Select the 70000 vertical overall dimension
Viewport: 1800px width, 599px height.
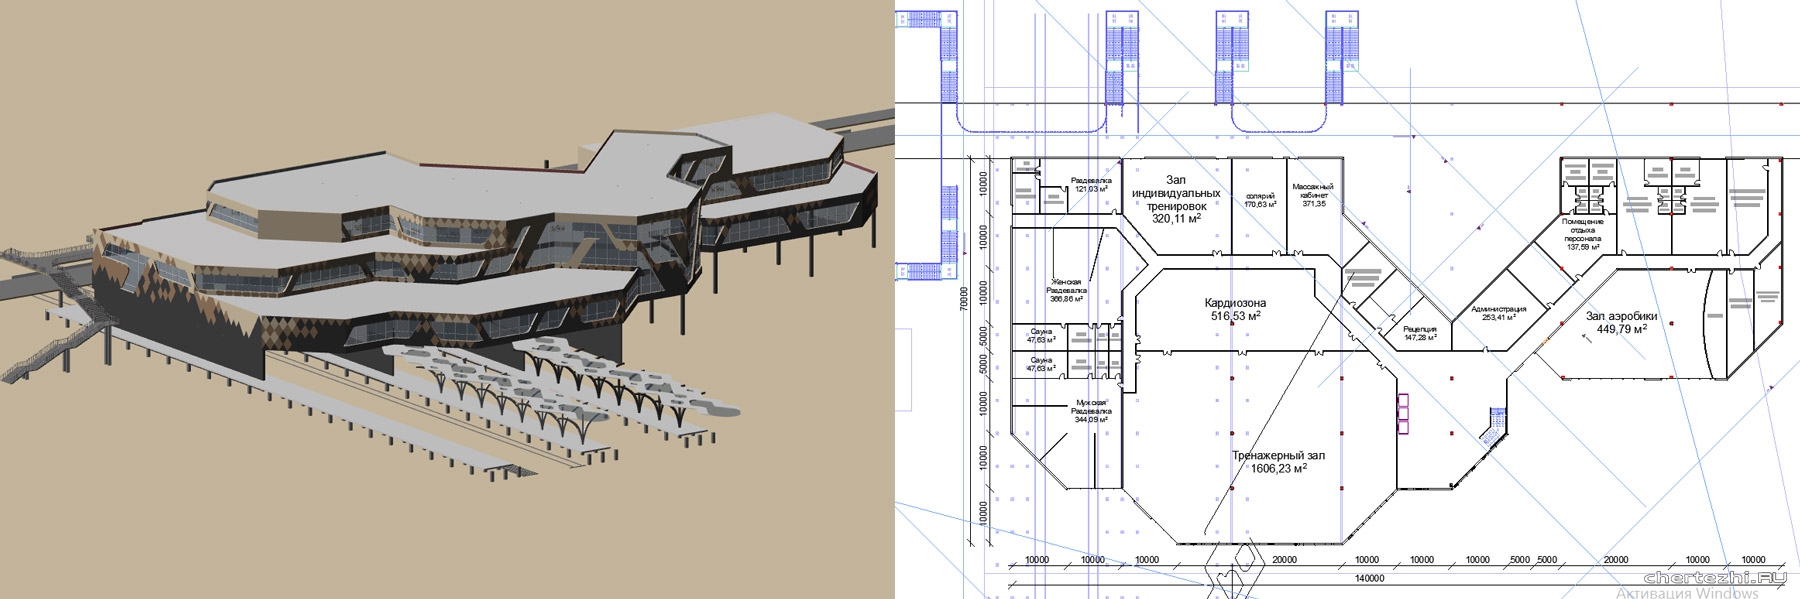point(964,300)
